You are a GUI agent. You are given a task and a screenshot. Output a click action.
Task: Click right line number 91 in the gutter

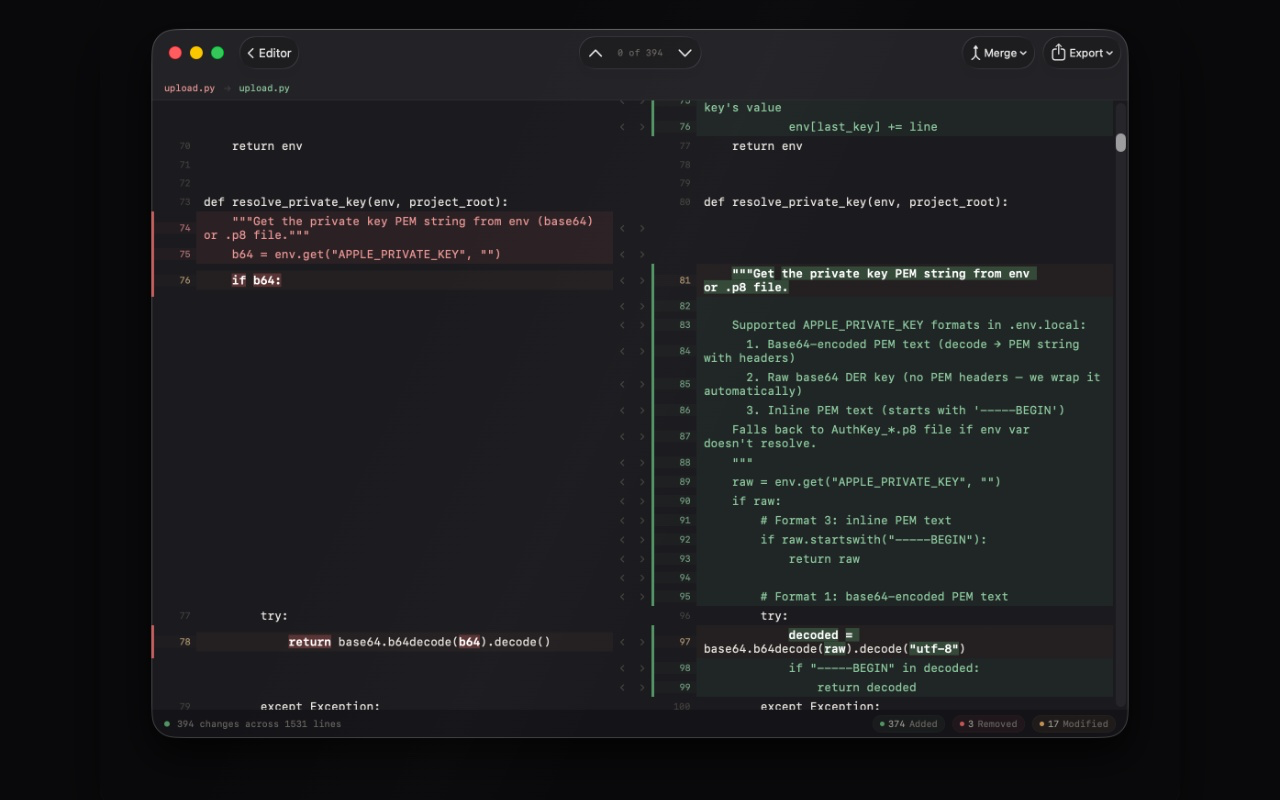pos(685,520)
